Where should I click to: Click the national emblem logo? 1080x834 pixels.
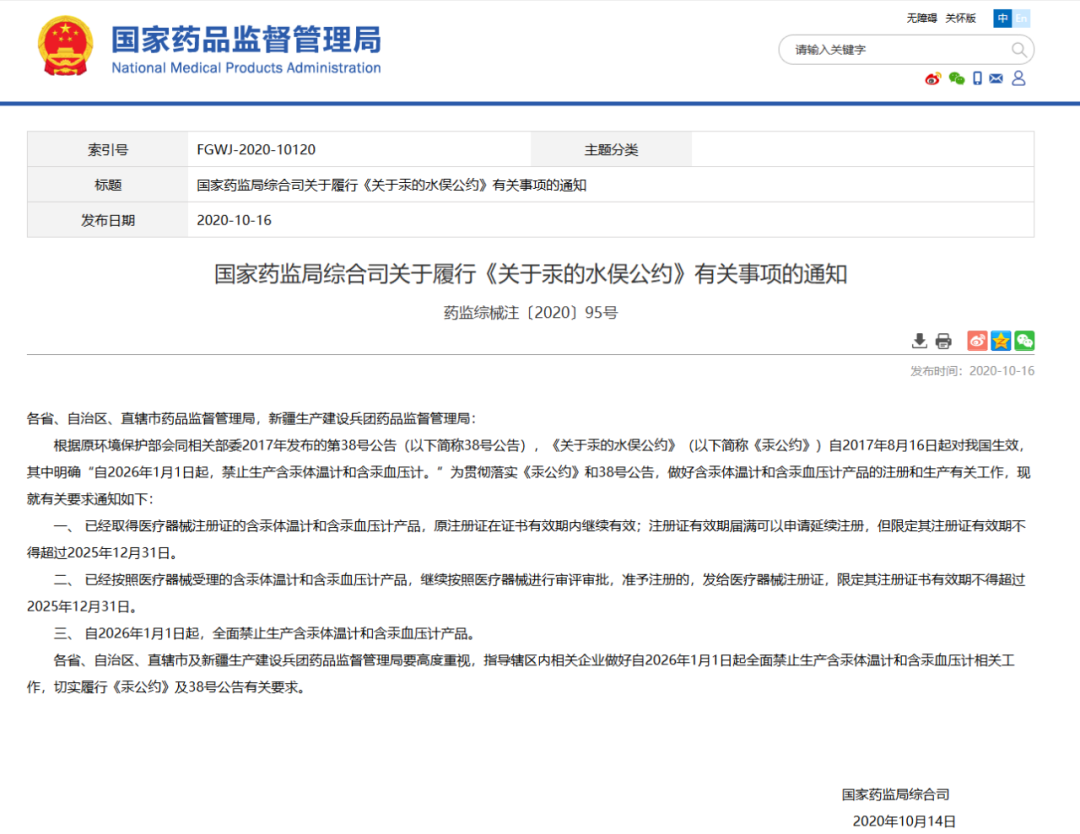coord(65,48)
